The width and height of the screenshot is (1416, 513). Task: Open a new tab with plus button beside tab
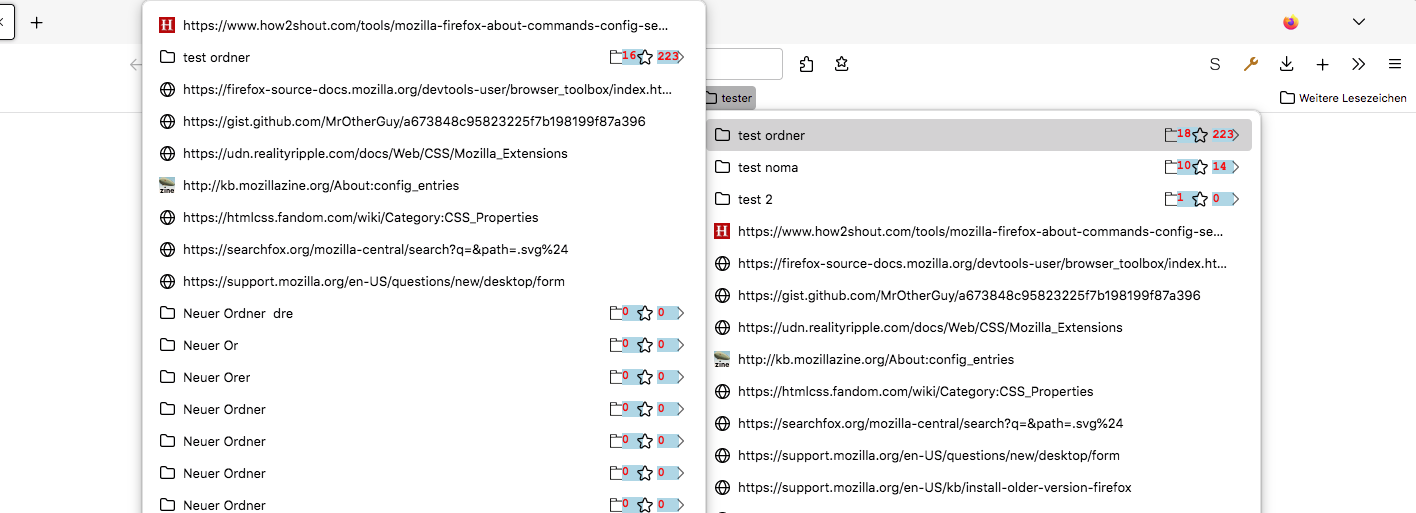pyautogui.click(x=37, y=22)
